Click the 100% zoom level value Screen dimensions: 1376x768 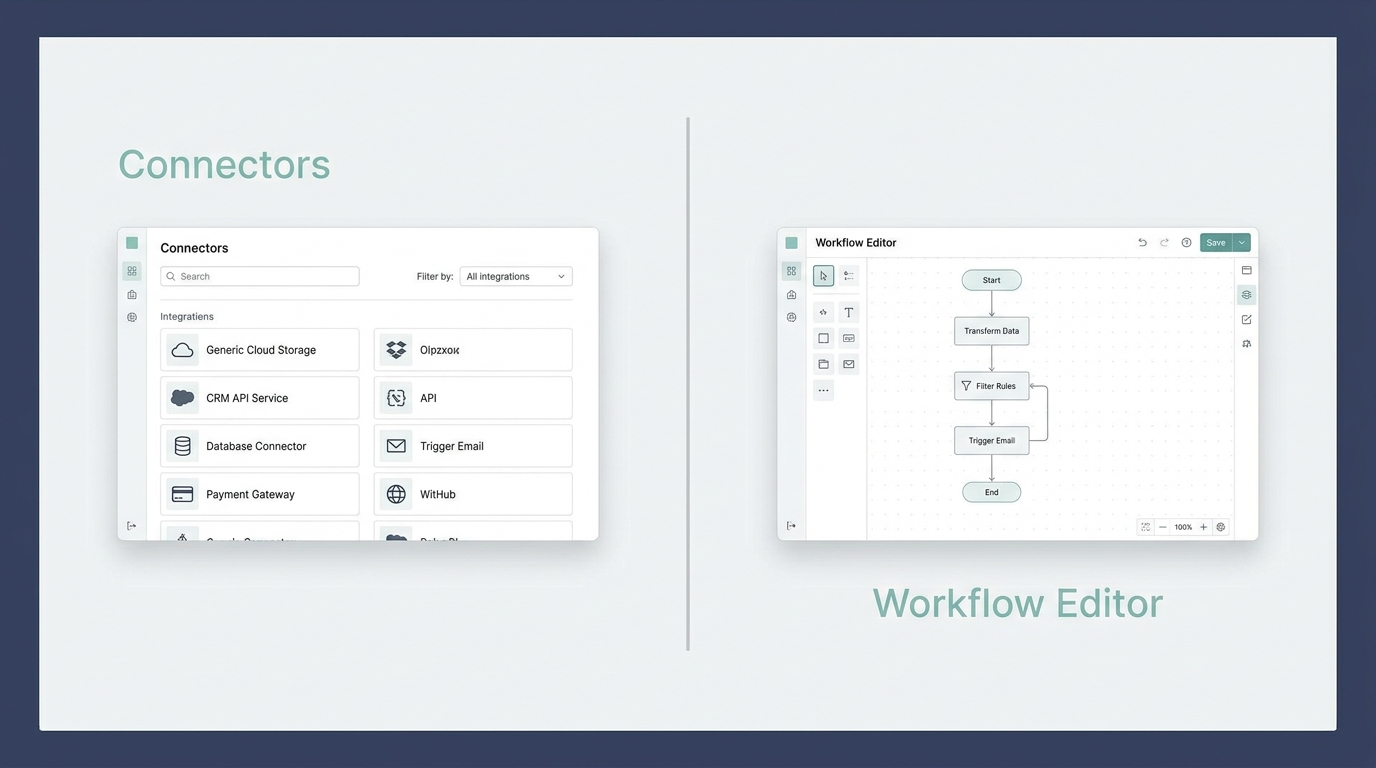tap(1183, 527)
